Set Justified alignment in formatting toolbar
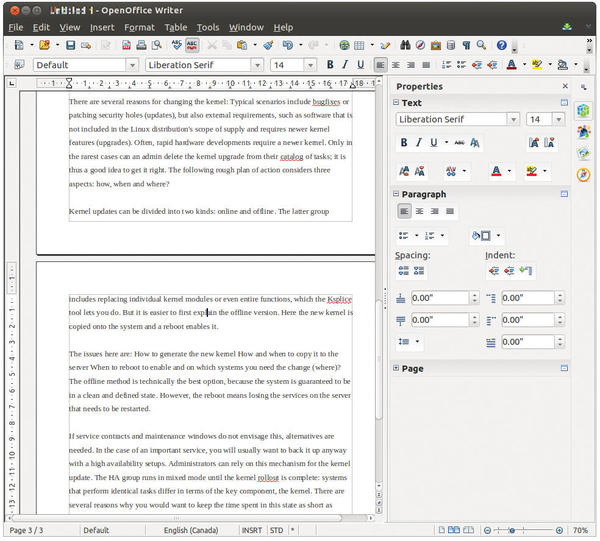The height and width of the screenshot is (541, 600). [426, 65]
